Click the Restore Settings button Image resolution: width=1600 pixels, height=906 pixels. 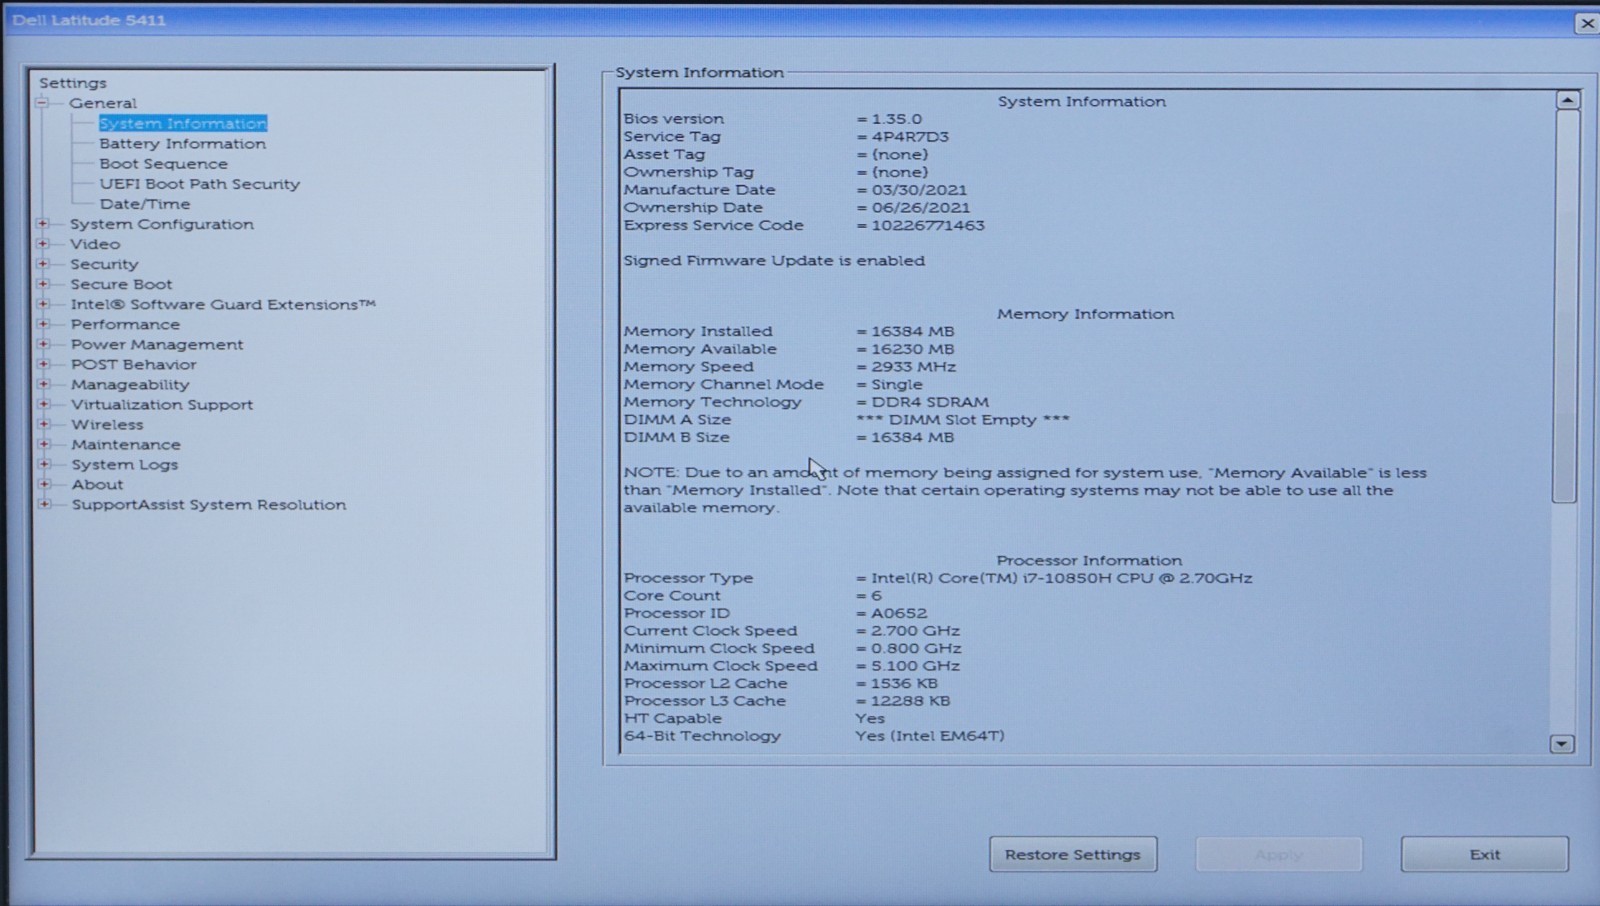point(1073,854)
